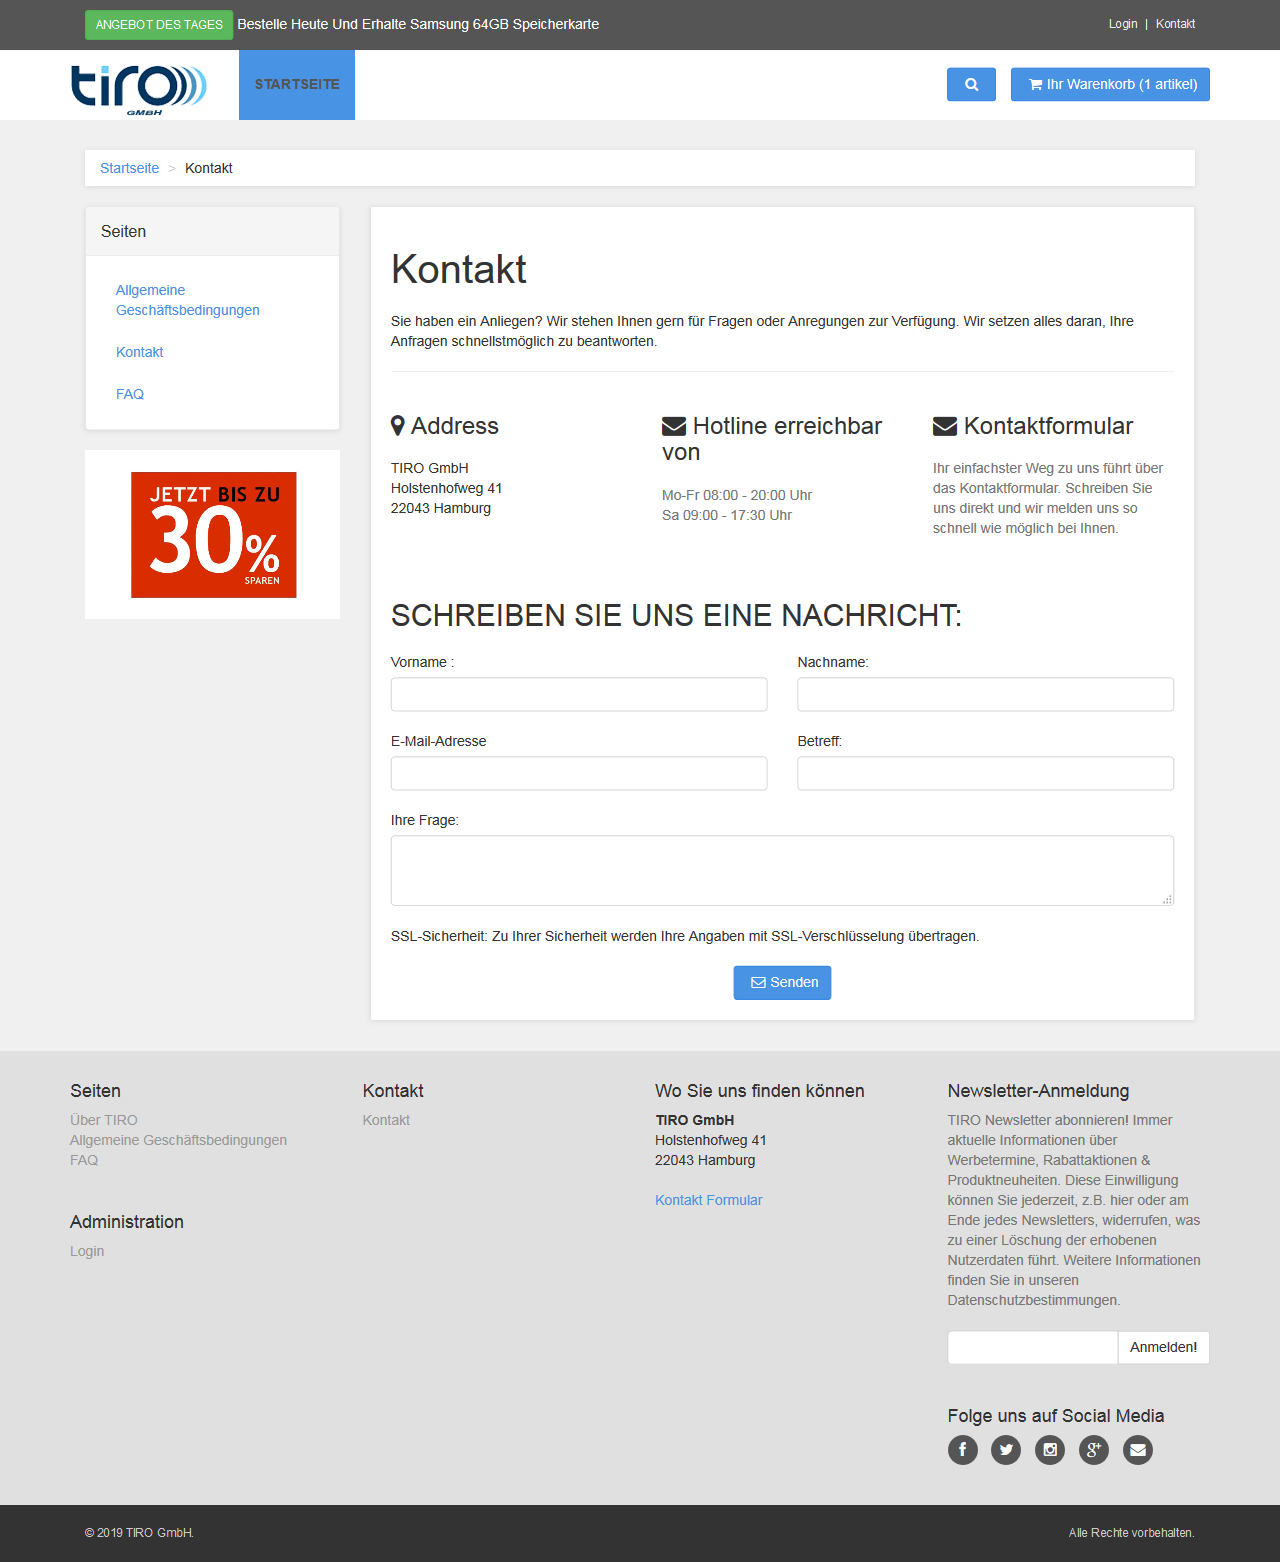1280x1562 pixels.
Task: Click the Anmelden! newsletter button
Action: coord(1163,1347)
